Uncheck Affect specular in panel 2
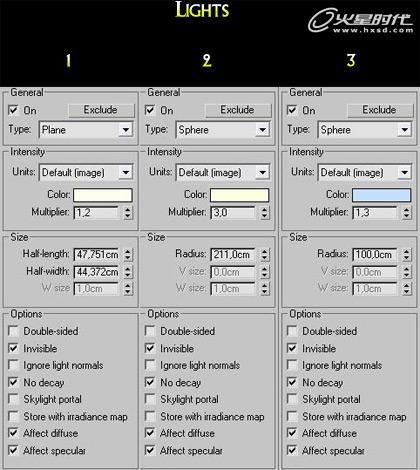This screenshot has width=420, height=470. (x=150, y=450)
